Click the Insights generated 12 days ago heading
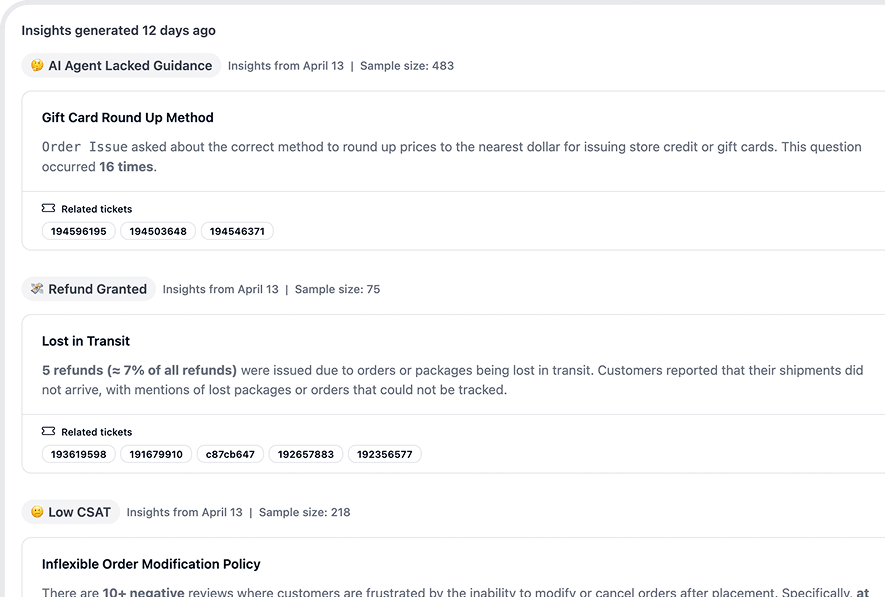 coord(118,30)
